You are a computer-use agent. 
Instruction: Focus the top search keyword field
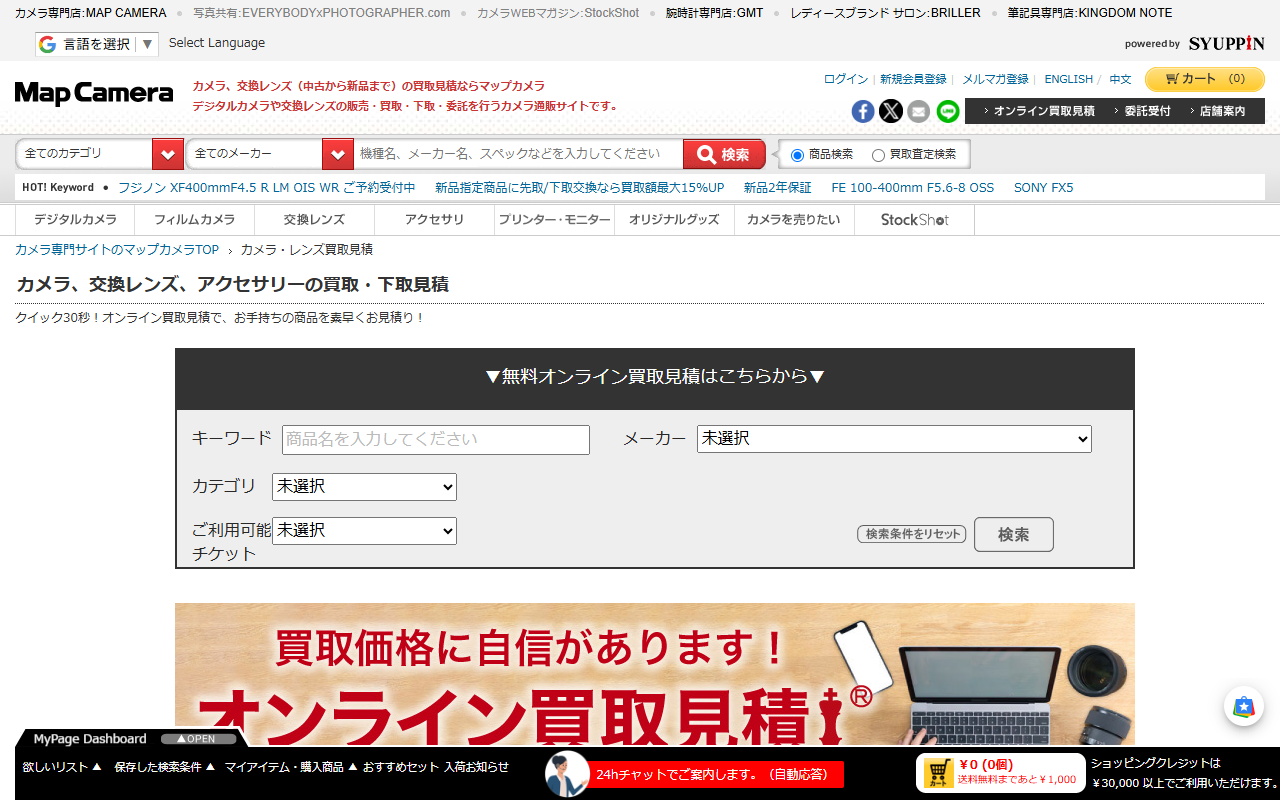519,154
